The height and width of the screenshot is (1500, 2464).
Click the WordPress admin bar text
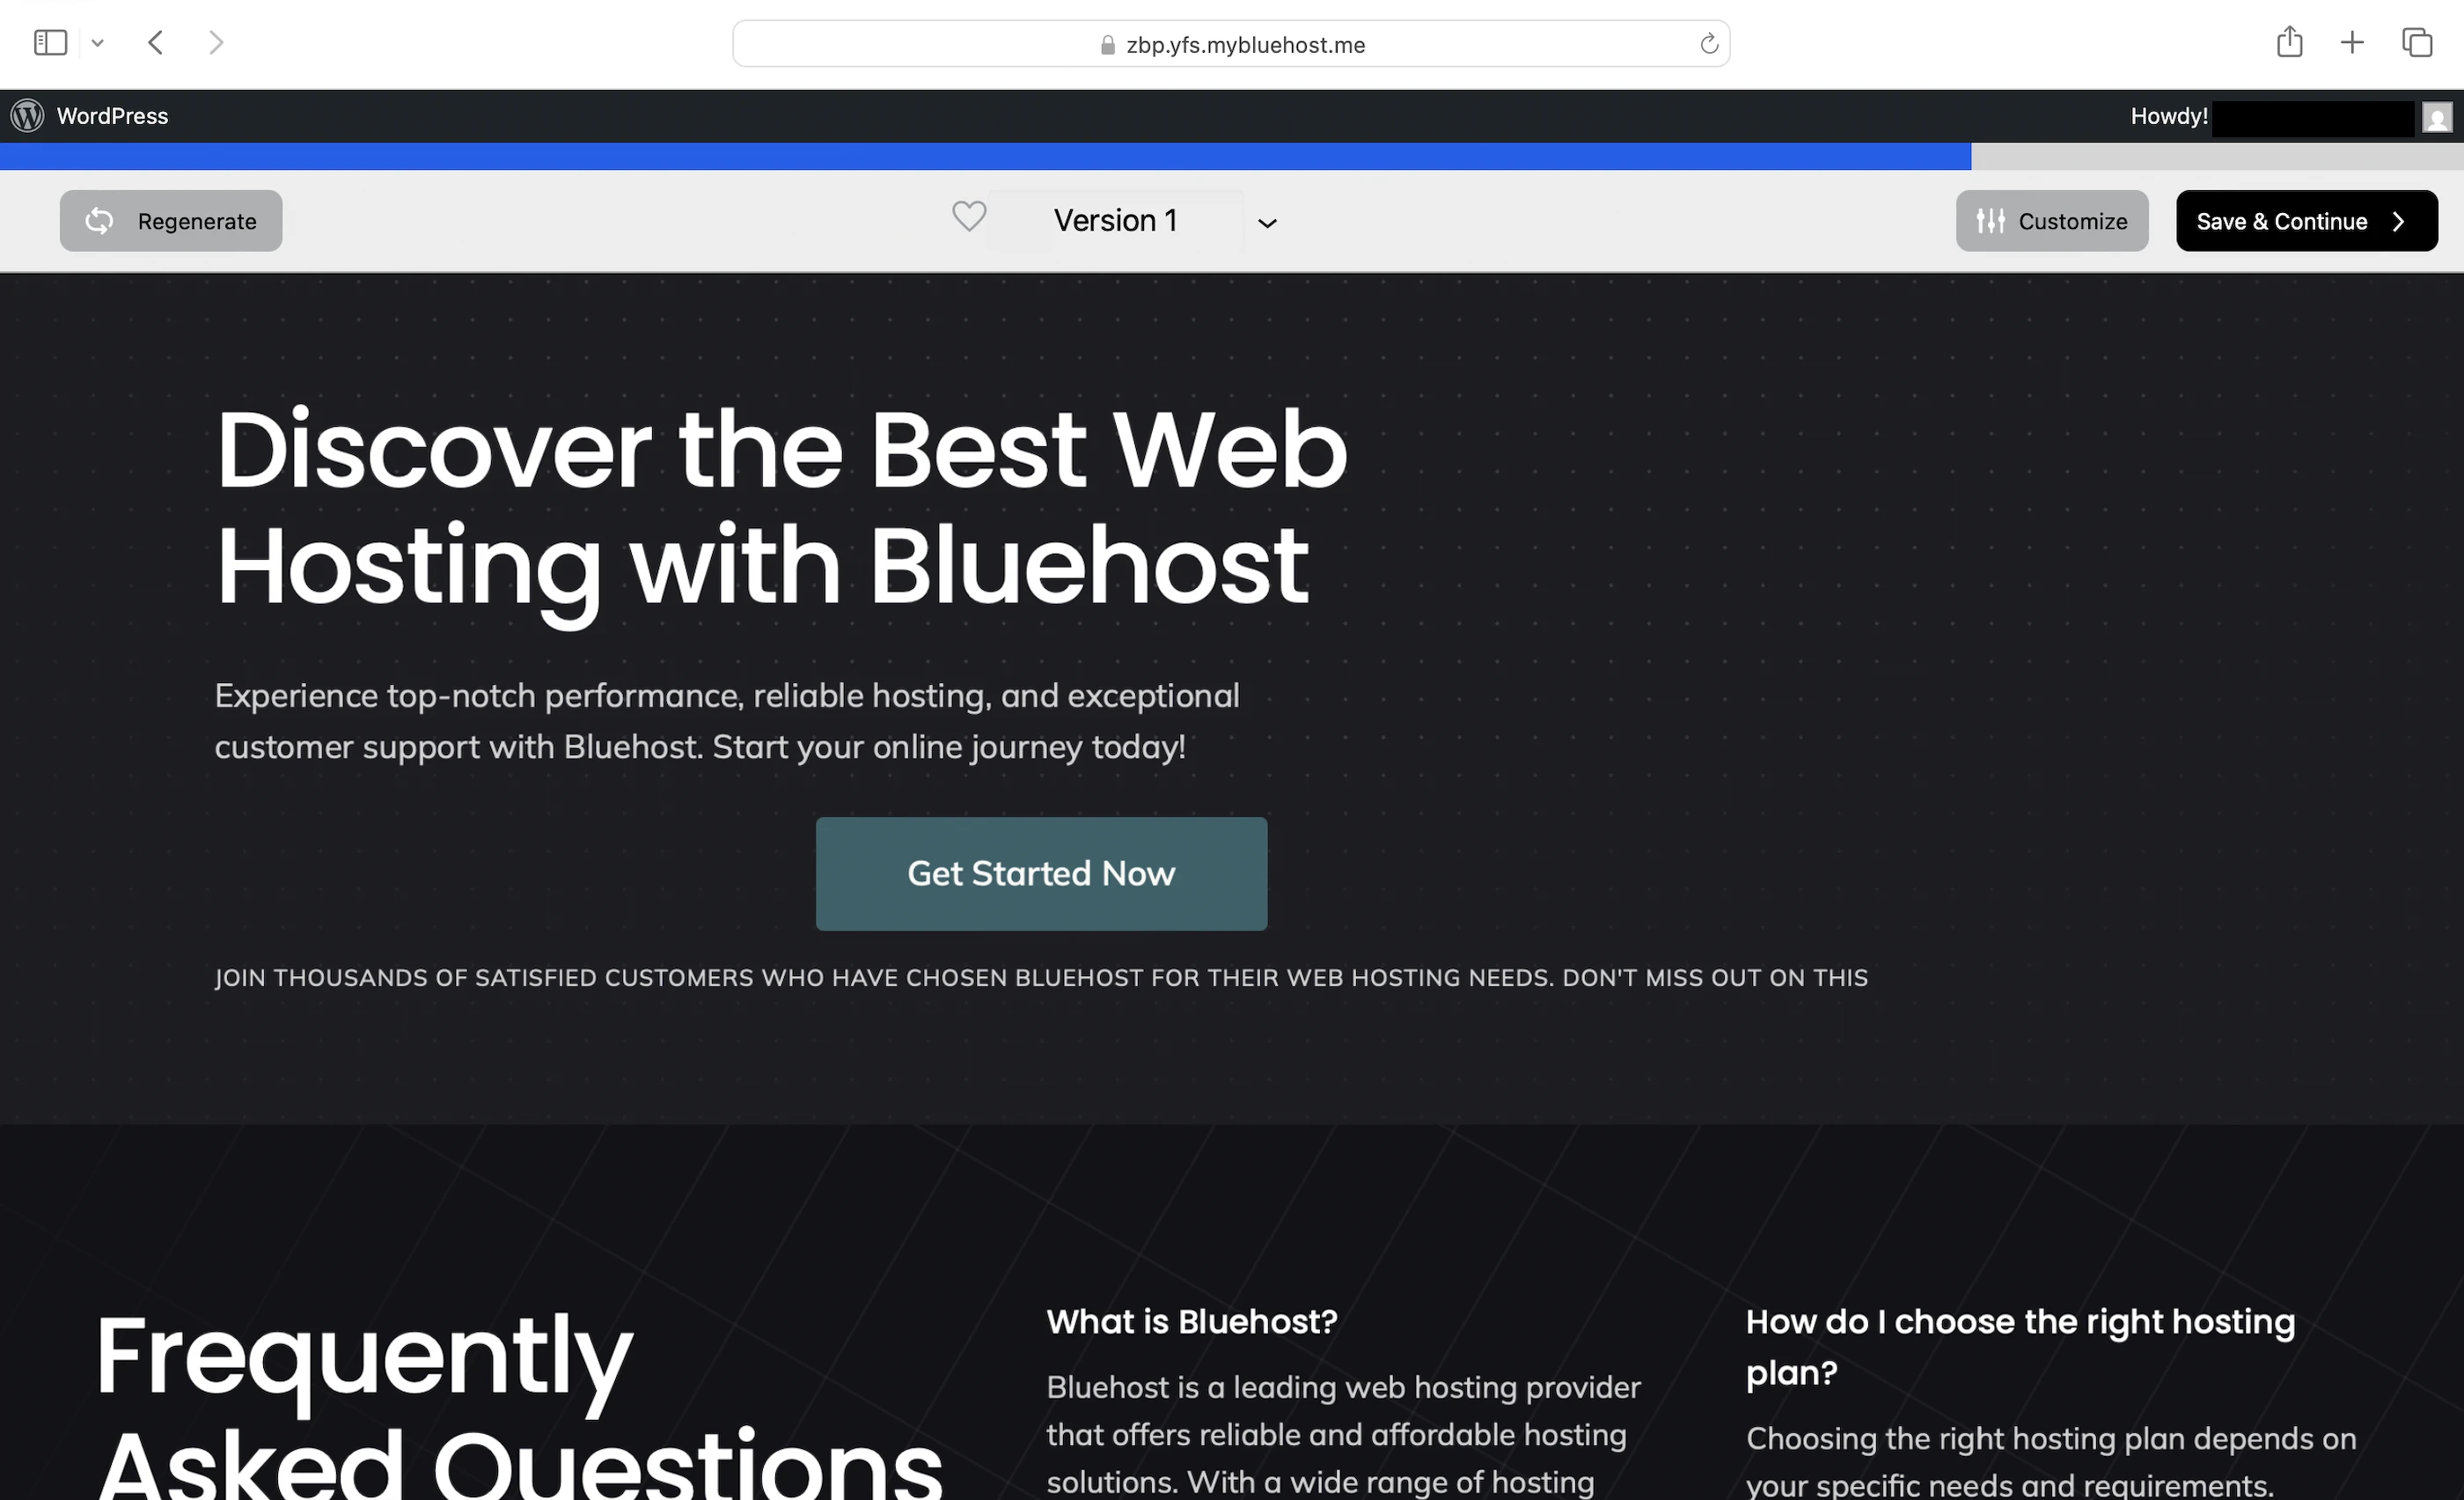[x=112, y=116]
